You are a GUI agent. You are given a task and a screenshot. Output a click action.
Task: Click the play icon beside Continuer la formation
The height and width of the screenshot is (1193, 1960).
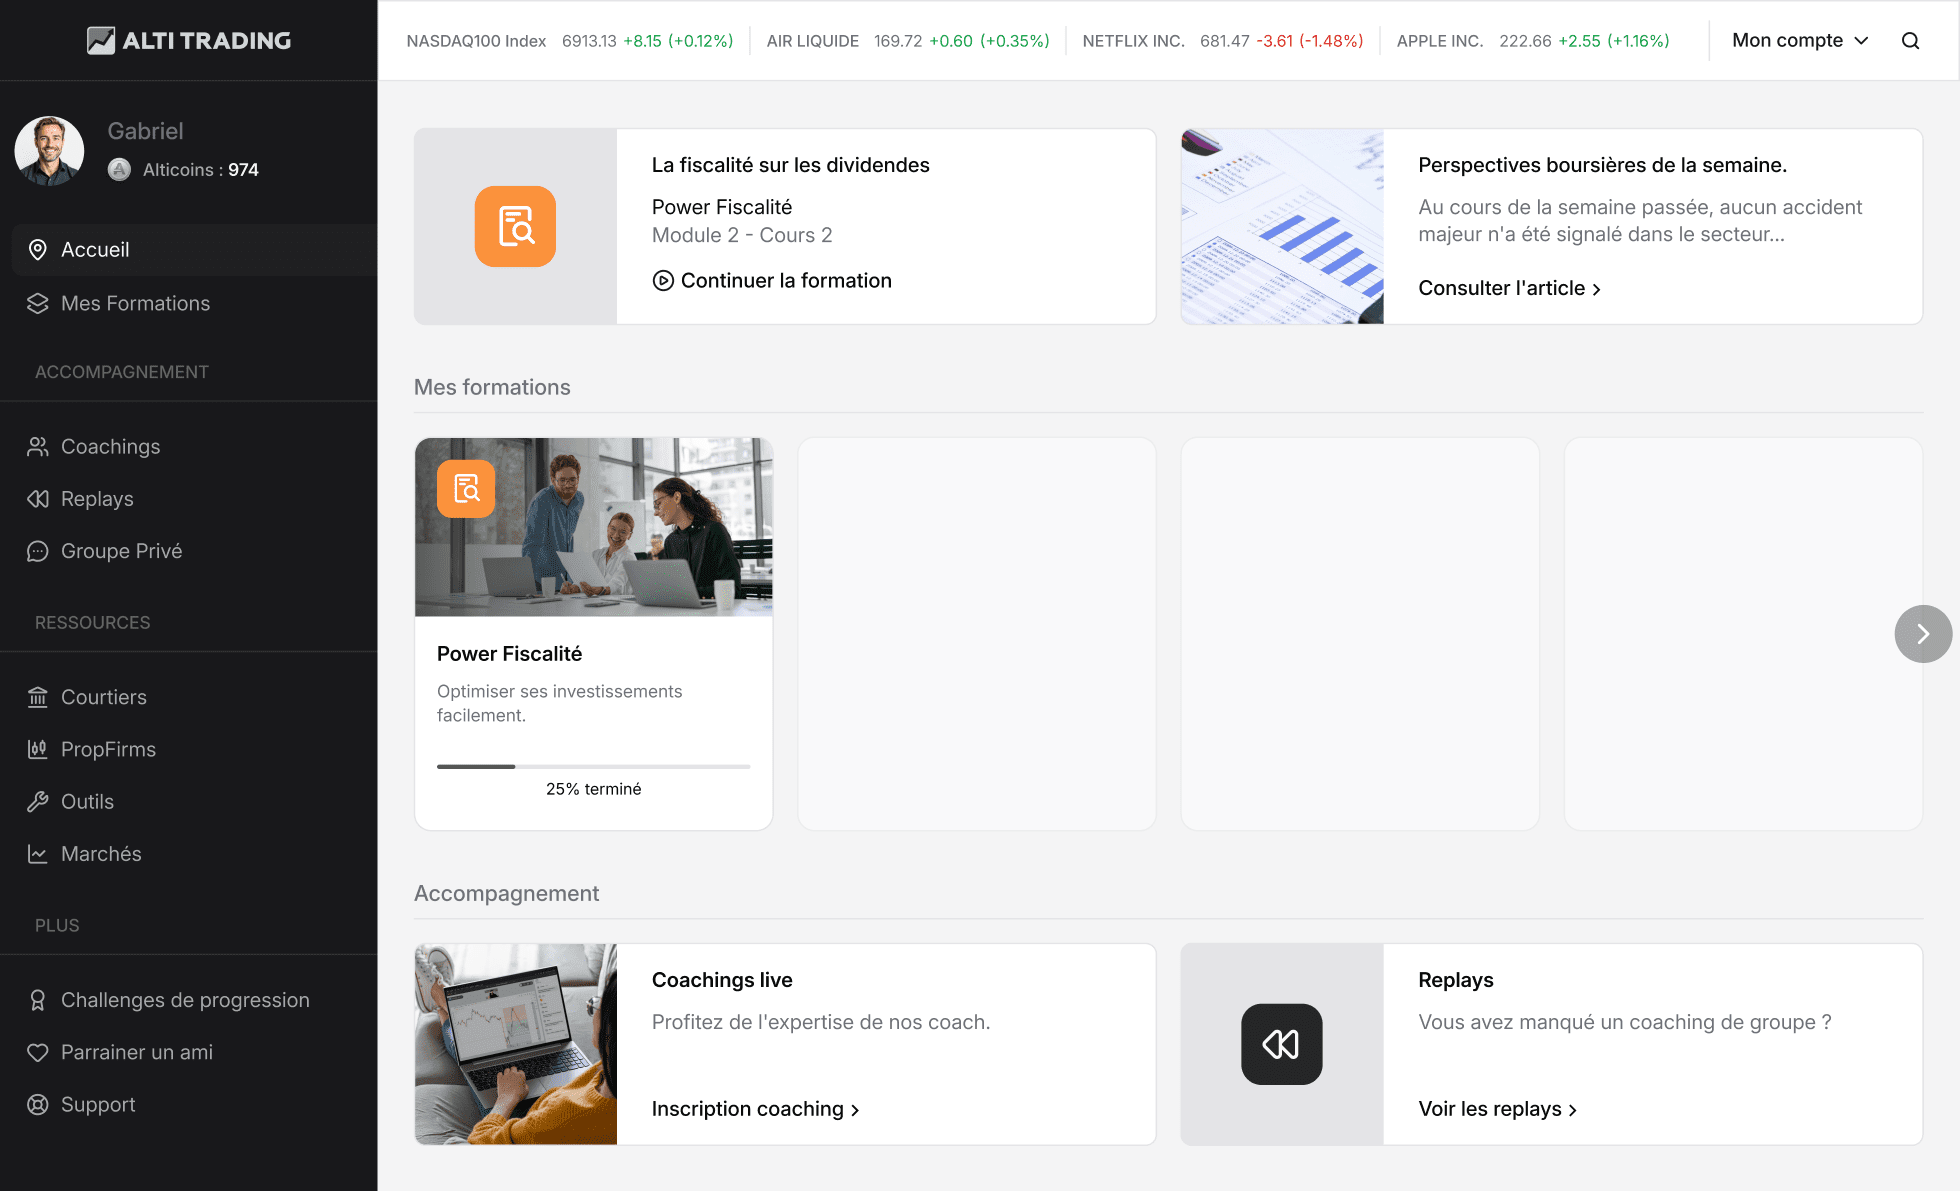[663, 281]
